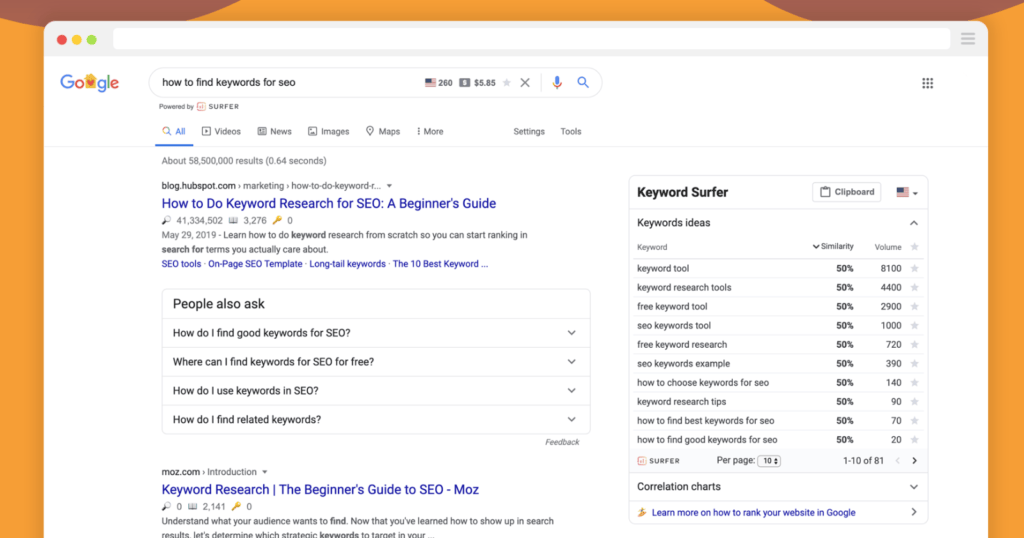
Task: Click the green macOS window button
Action: coord(92,40)
